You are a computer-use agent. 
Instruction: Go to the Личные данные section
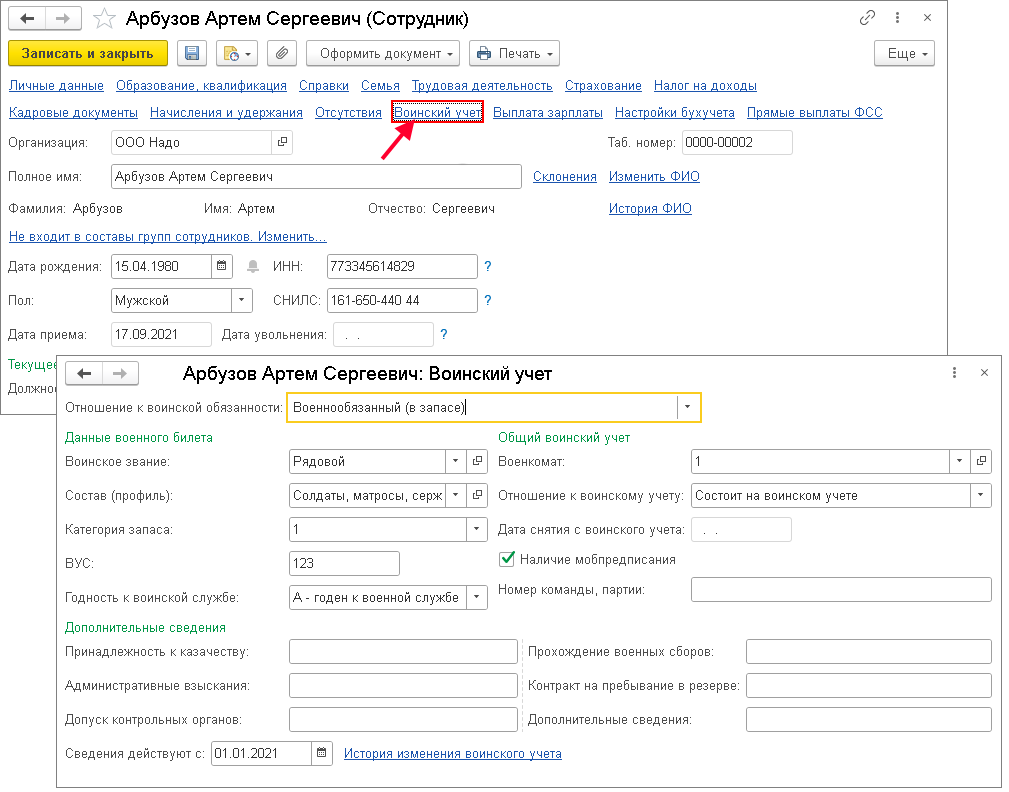click(x=55, y=86)
